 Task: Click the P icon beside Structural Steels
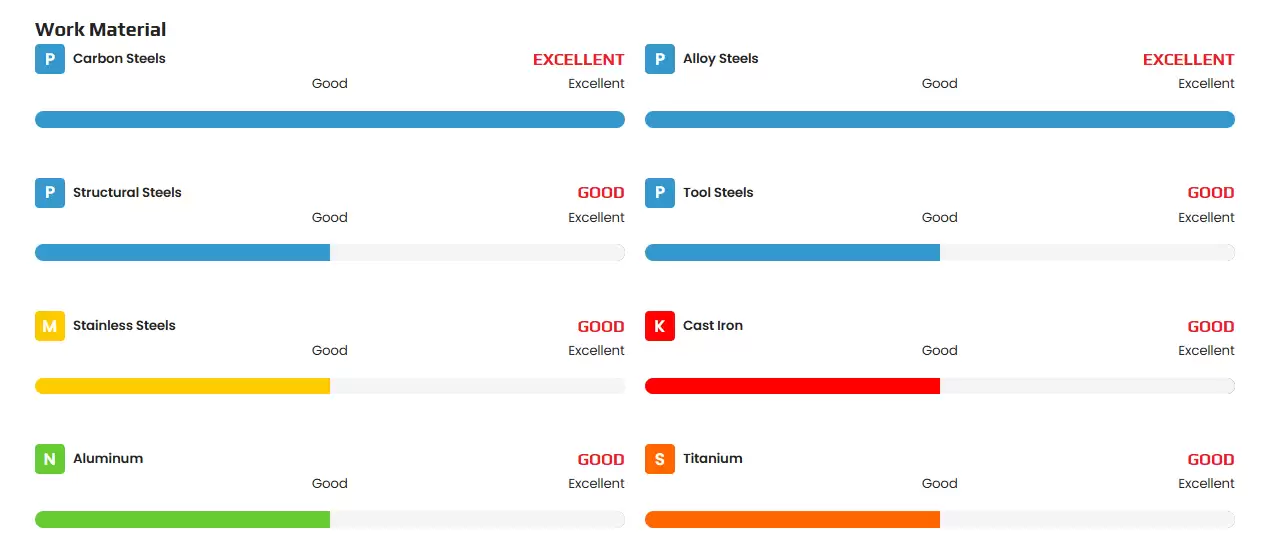50,193
